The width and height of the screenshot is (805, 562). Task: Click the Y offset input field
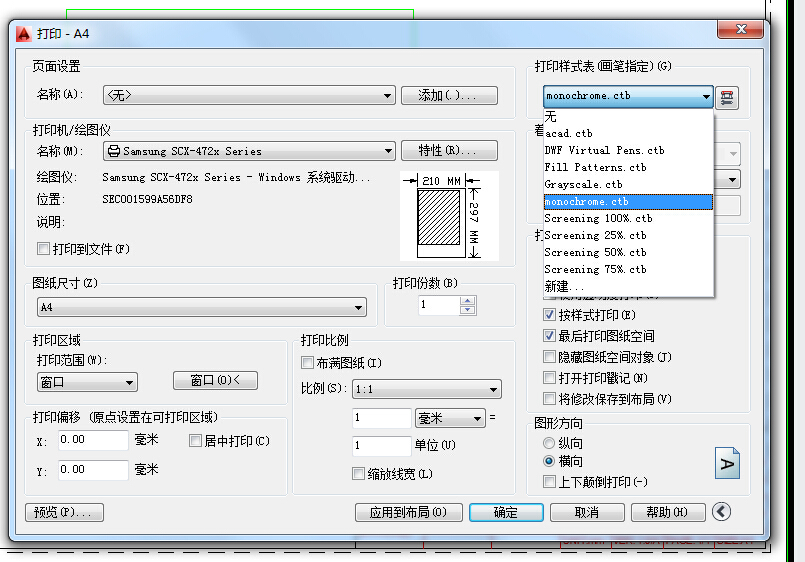(x=93, y=470)
